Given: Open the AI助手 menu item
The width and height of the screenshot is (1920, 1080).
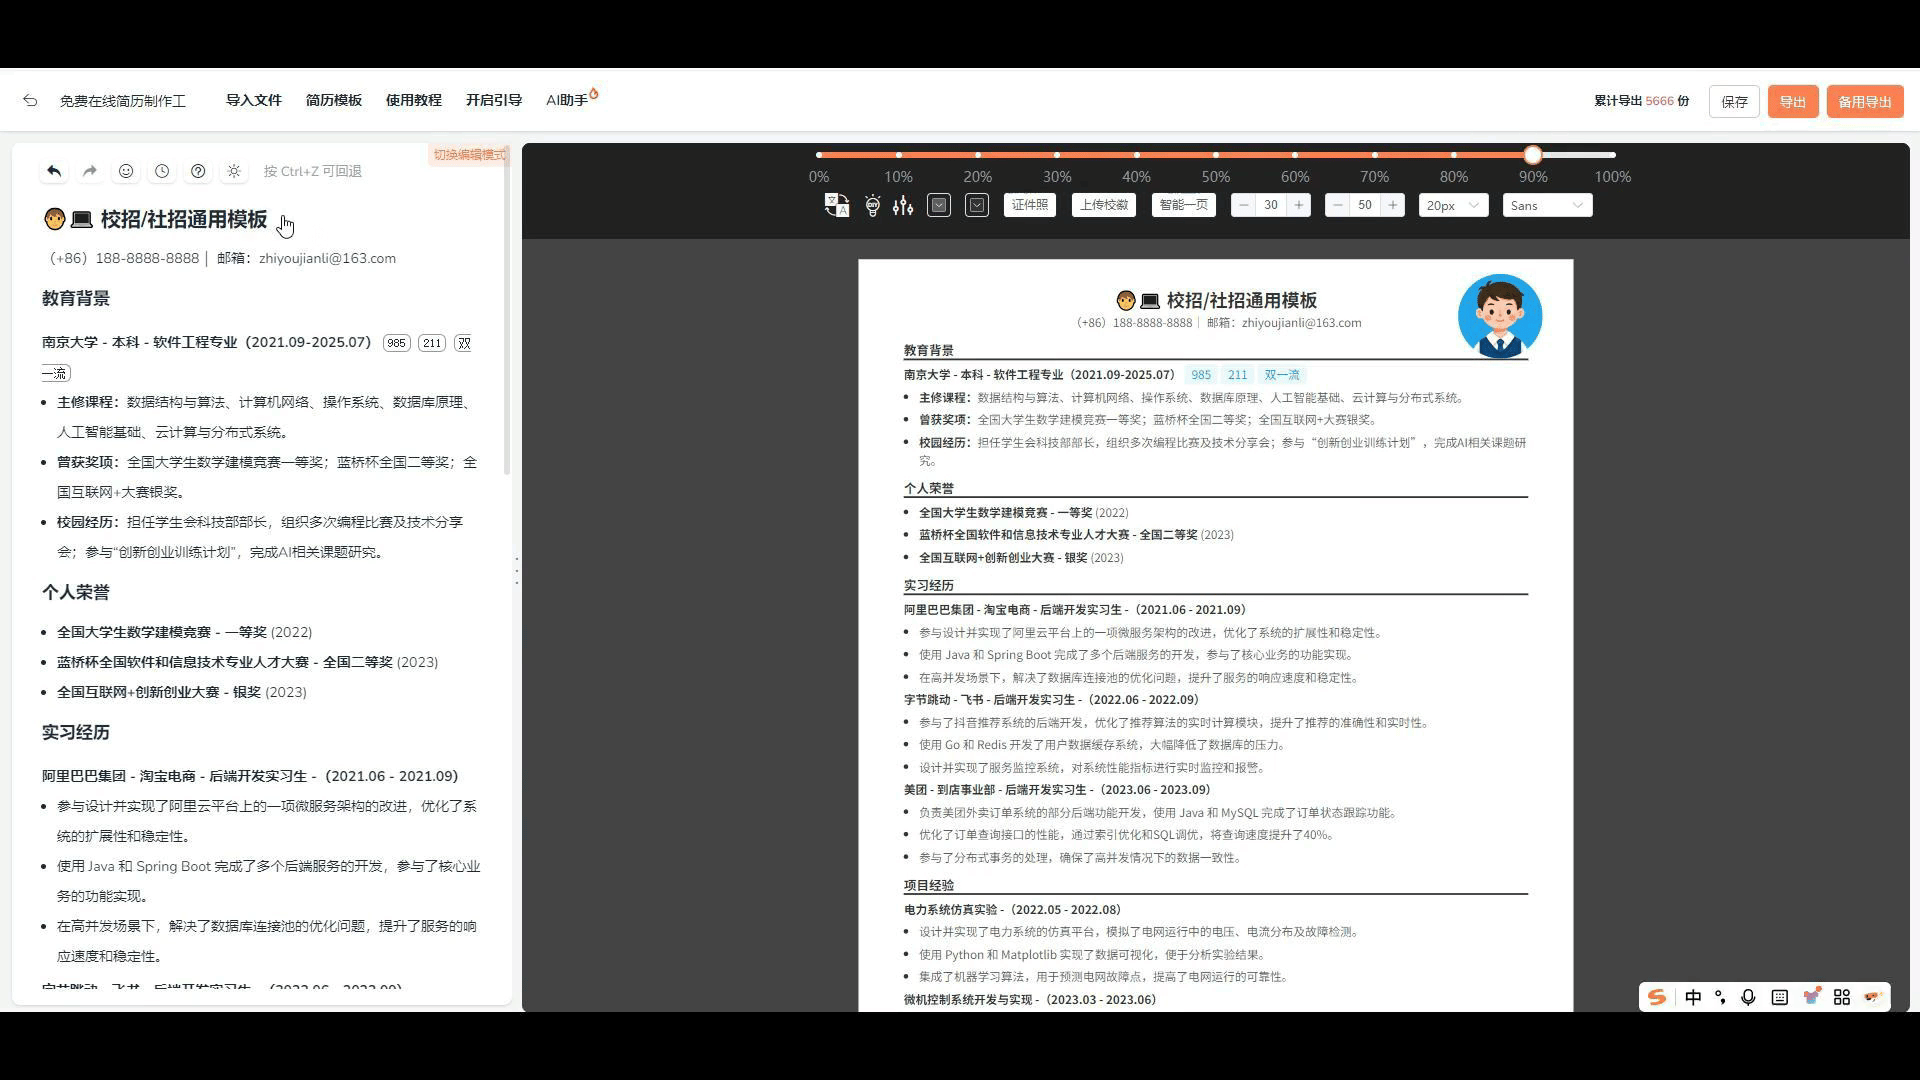Looking at the screenshot, I should pos(571,100).
